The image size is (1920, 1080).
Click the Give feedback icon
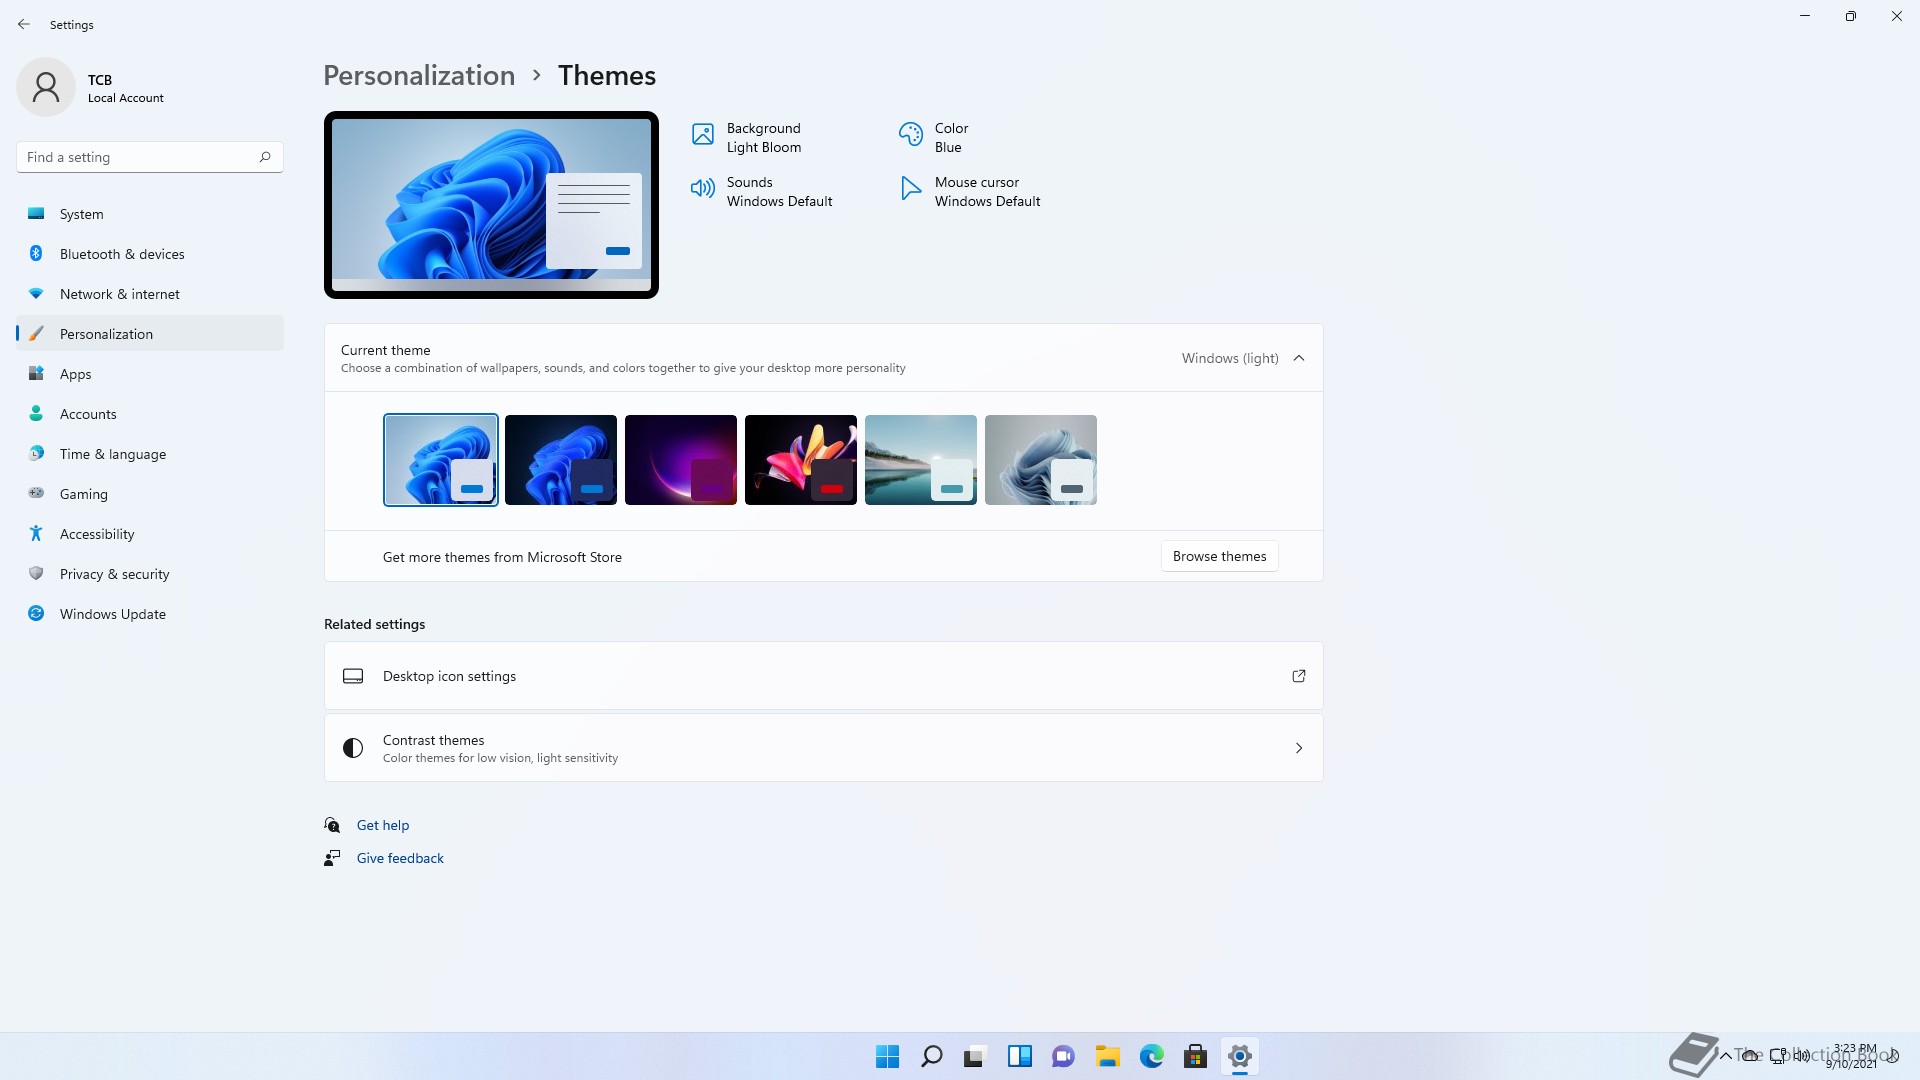coord(332,858)
